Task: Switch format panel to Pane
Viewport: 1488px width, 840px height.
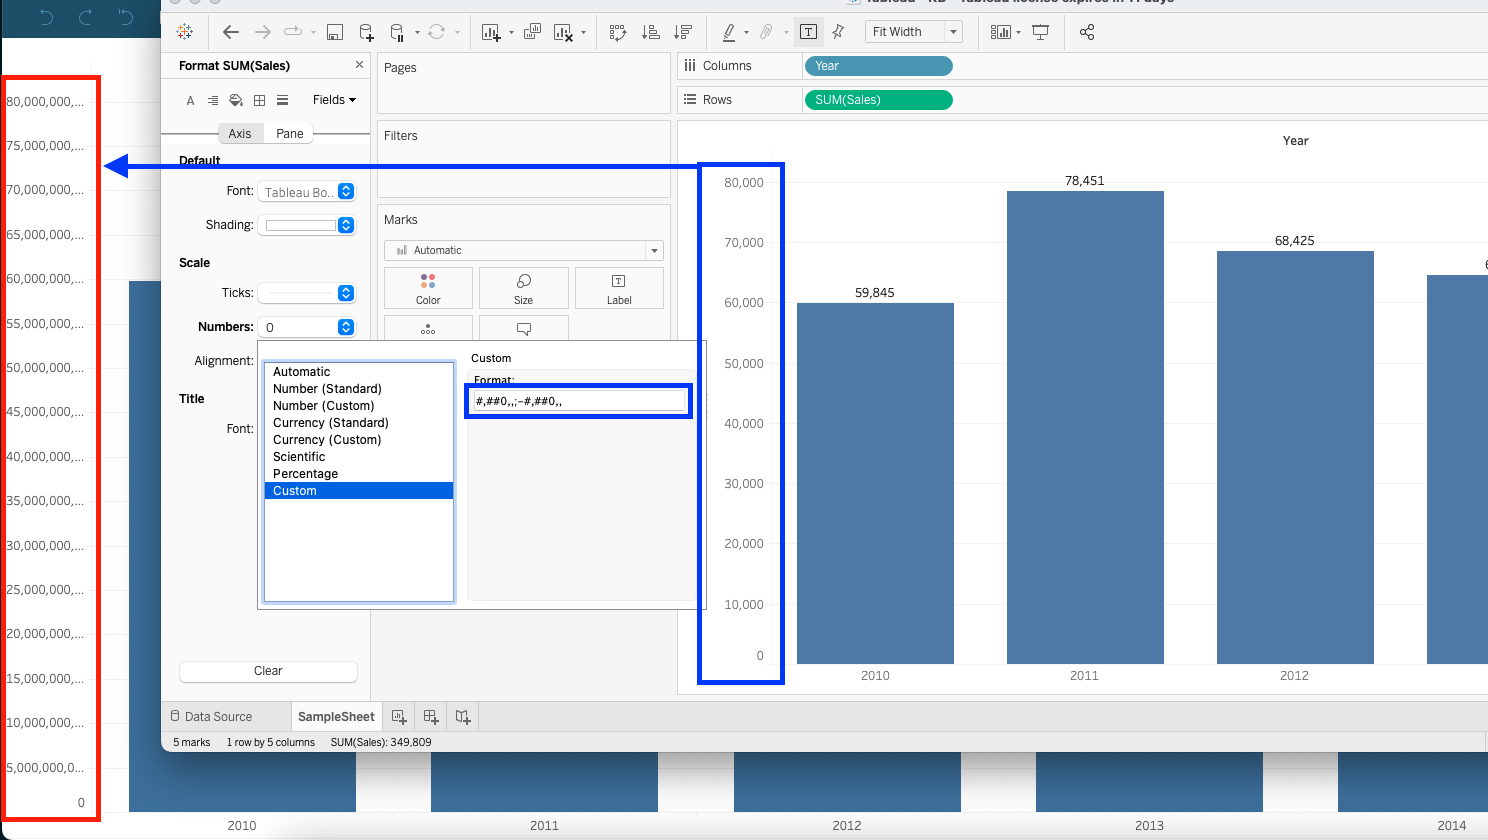Action: coord(289,134)
